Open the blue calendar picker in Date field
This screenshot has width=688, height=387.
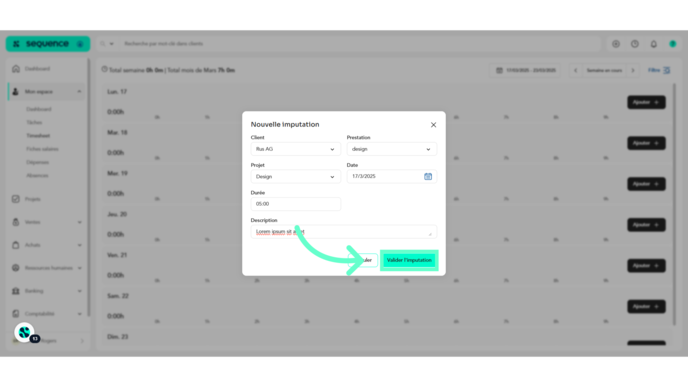point(428,176)
